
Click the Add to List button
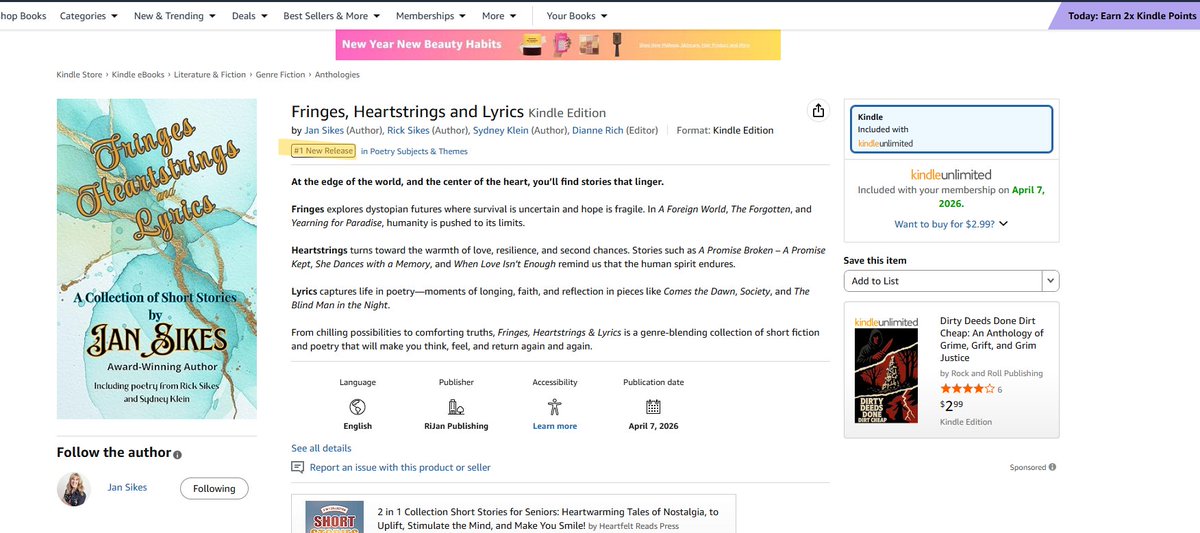point(943,281)
